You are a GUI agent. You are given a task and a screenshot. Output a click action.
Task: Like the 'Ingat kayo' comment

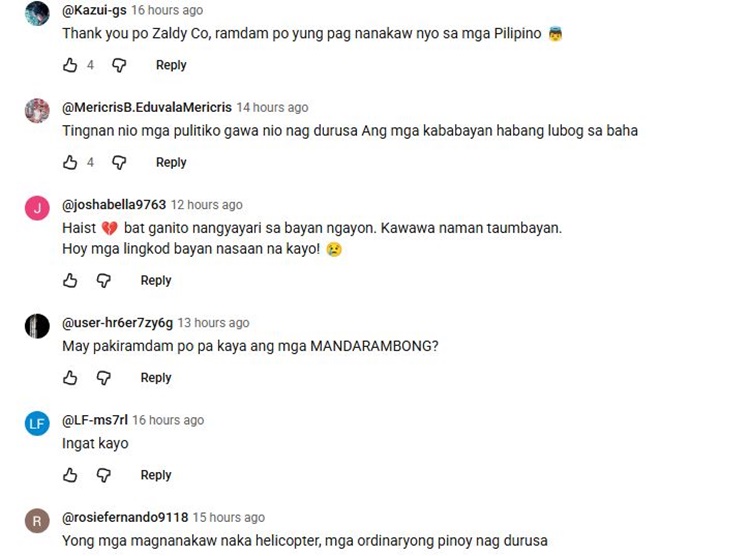pyautogui.click(x=70, y=475)
